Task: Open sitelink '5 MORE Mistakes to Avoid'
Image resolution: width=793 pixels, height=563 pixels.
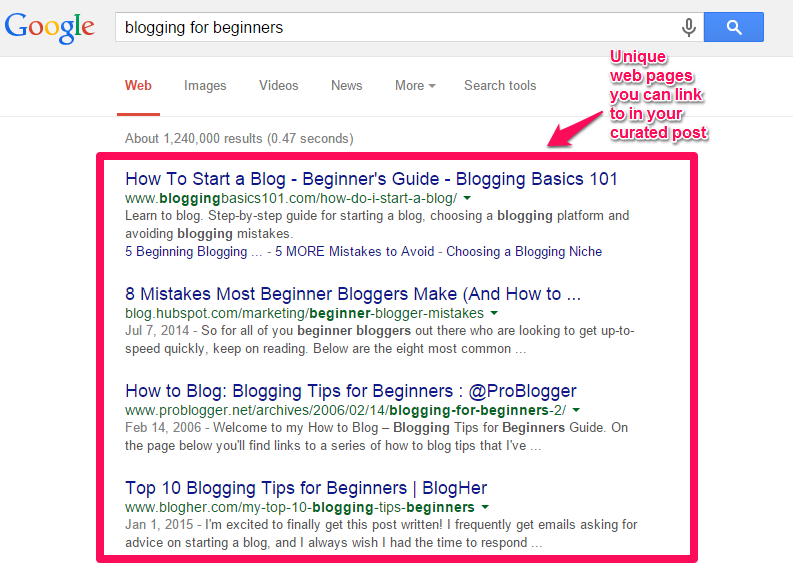Action: 355,251
